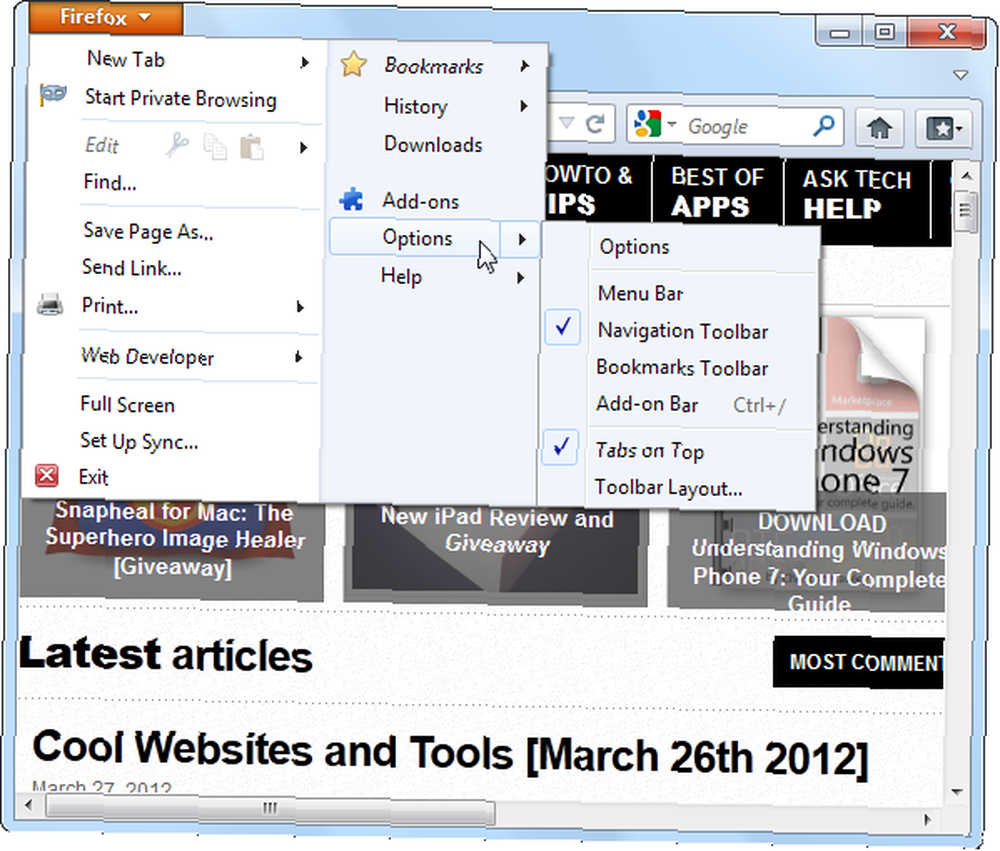Open the bookmarks toolbar button
Image resolution: width=1000 pixels, height=851 pixels.
tap(944, 128)
